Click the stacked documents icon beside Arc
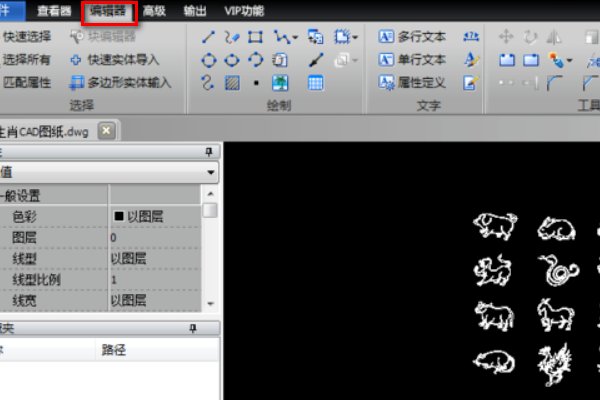The image size is (600, 400). [x=280, y=60]
